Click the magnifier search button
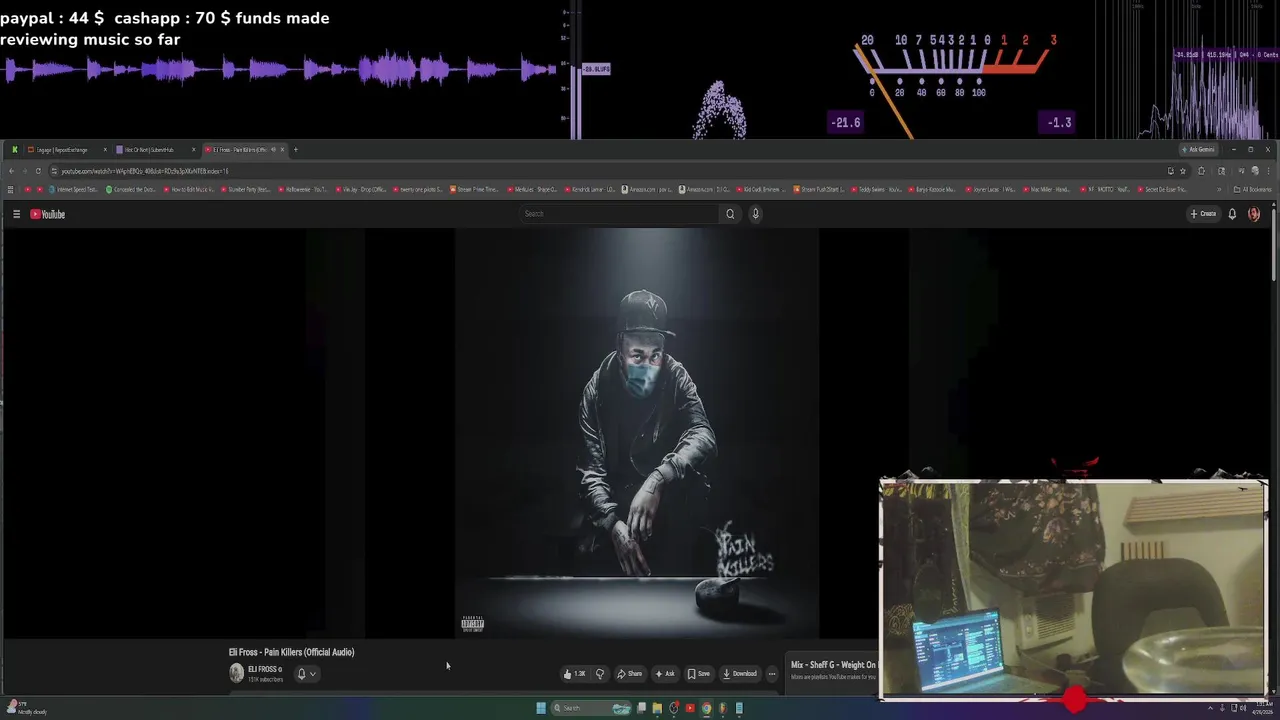1280x720 pixels. (730, 213)
